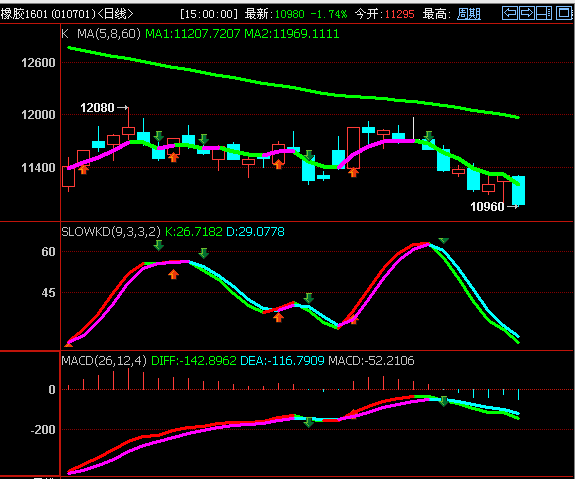Click the last candlestick on the chart

[x=519, y=190]
